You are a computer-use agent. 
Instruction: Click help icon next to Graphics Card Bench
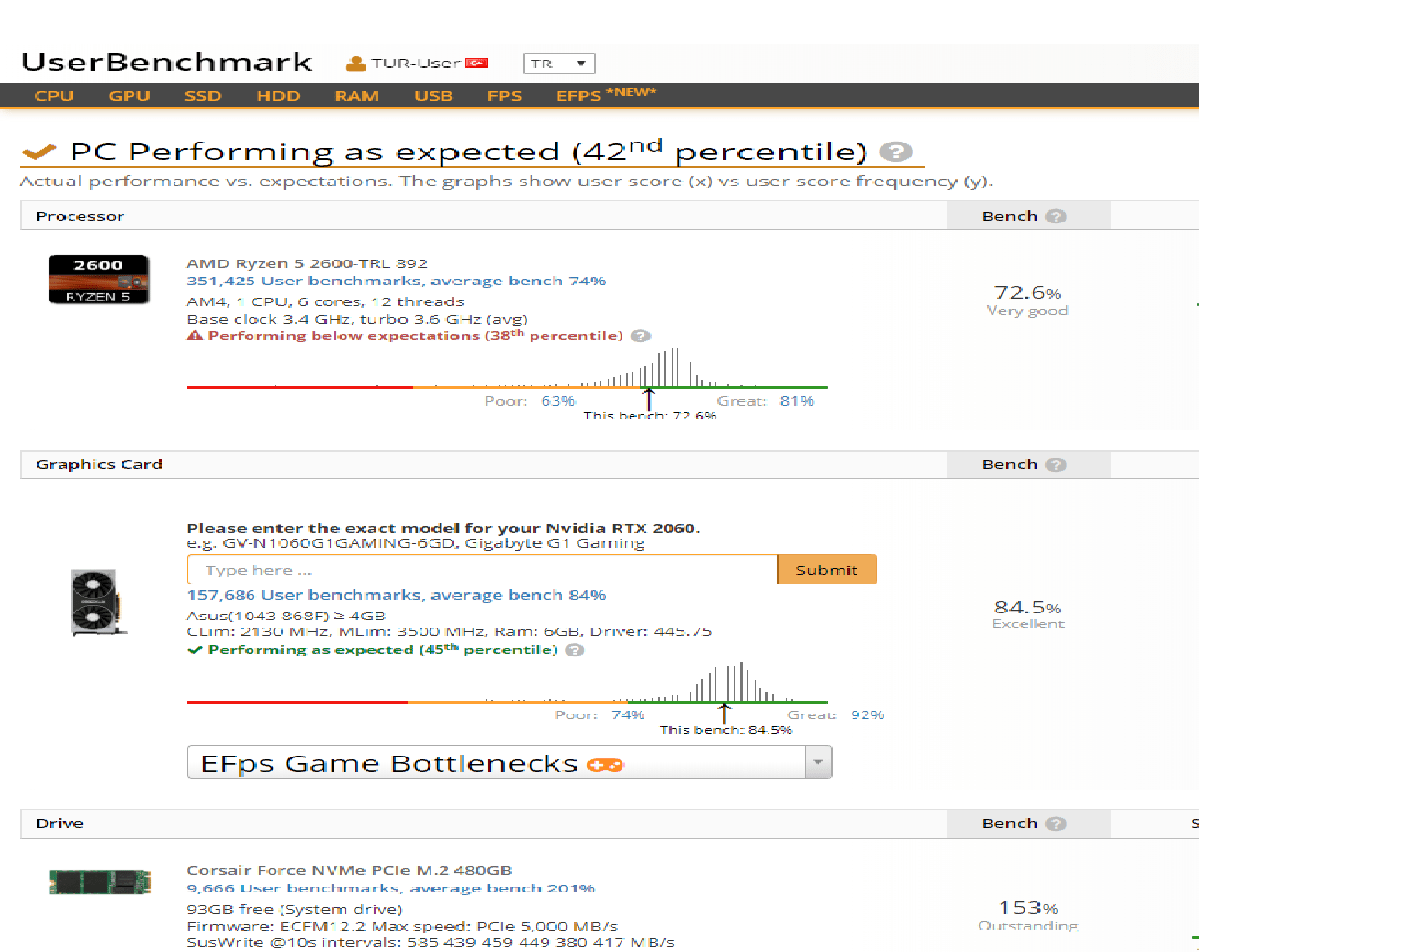(x=1056, y=464)
